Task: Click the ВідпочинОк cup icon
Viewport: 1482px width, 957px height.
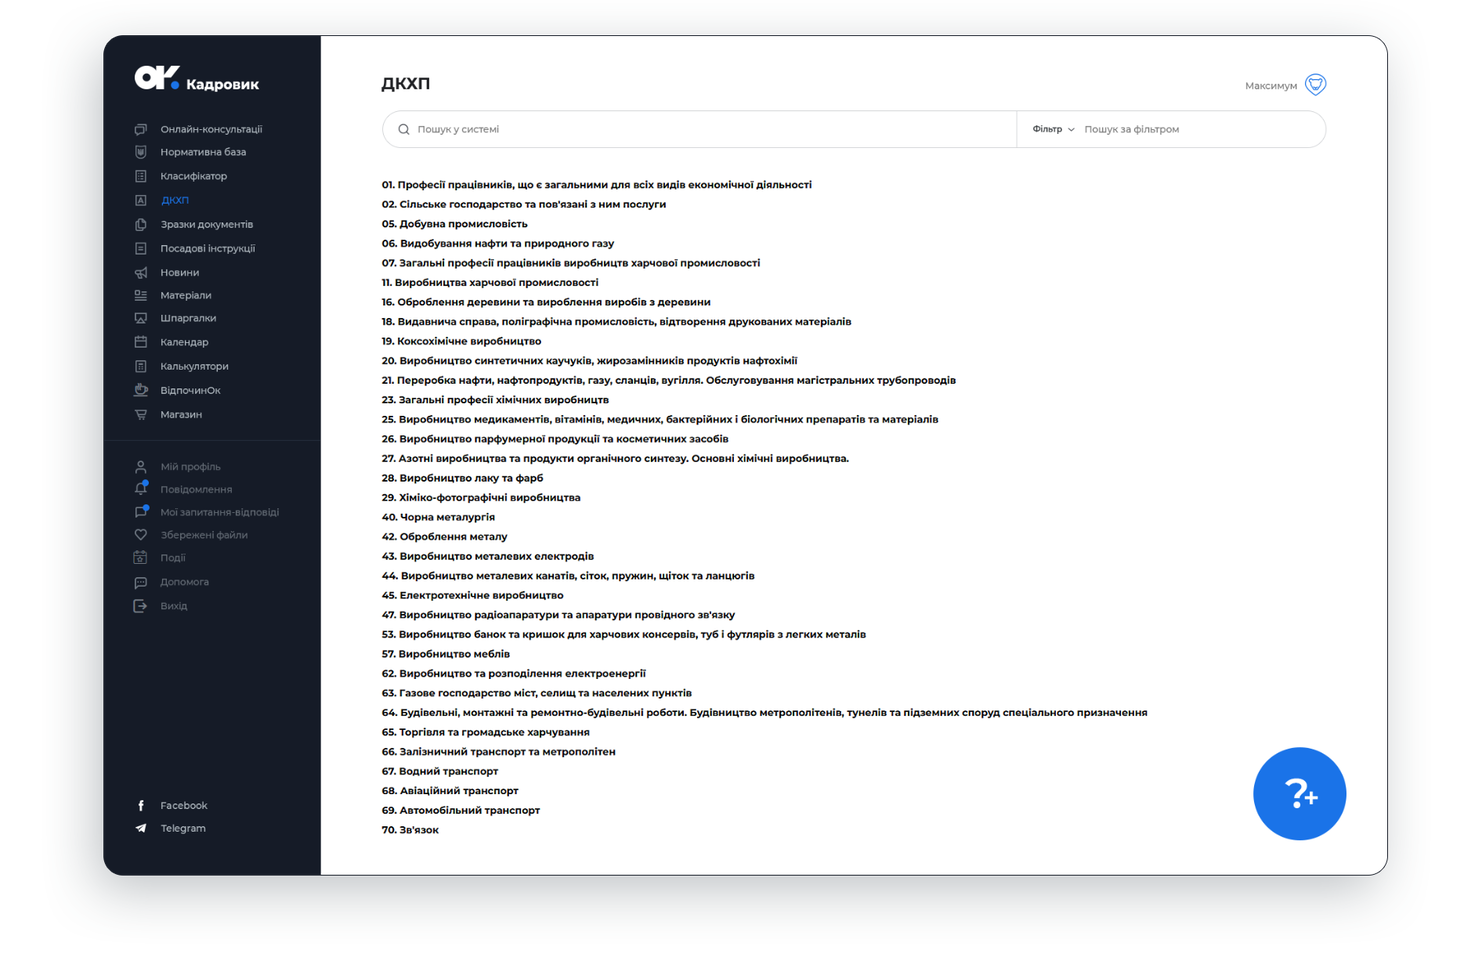Action: pos(141,390)
